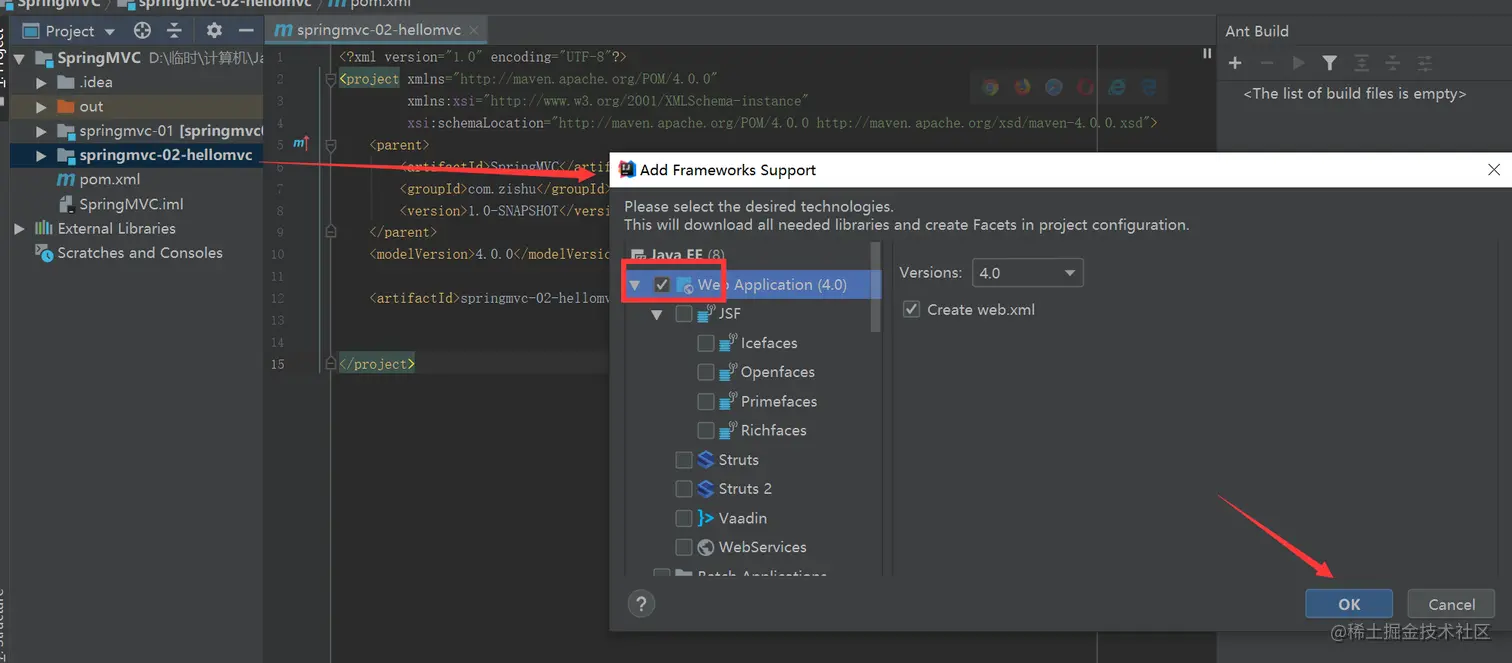The height and width of the screenshot is (663, 1512).
Task: Click the Add build file plus icon in Ant Build
Action: (x=1235, y=63)
